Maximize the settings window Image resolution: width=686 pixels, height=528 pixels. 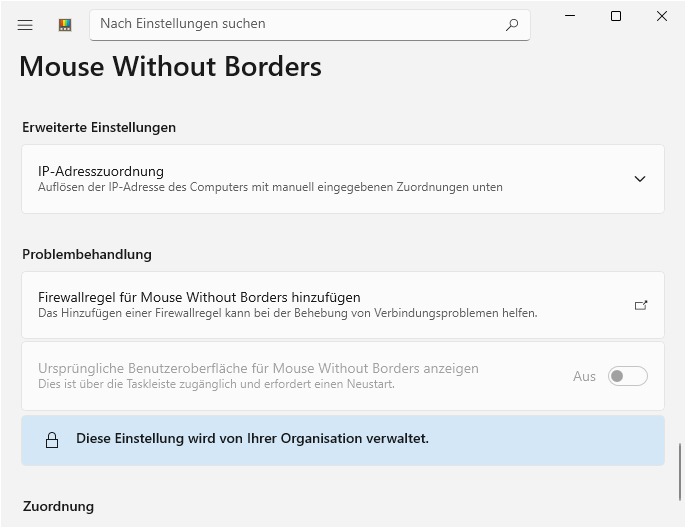tap(616, 16)
